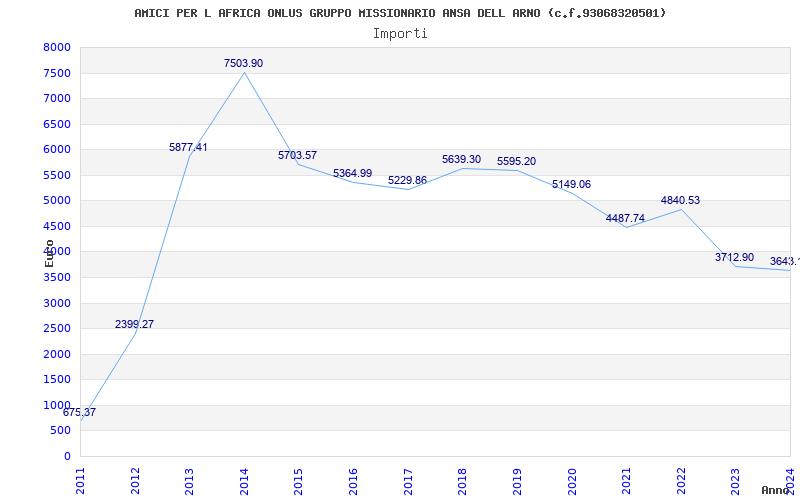Click the 5639.30 data label
This screenshot has height=500, width=800.
click(461, 159)
